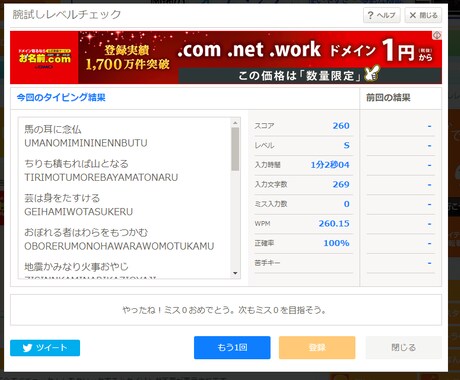Retry with the もう1回 button

[x=232, y=347]
